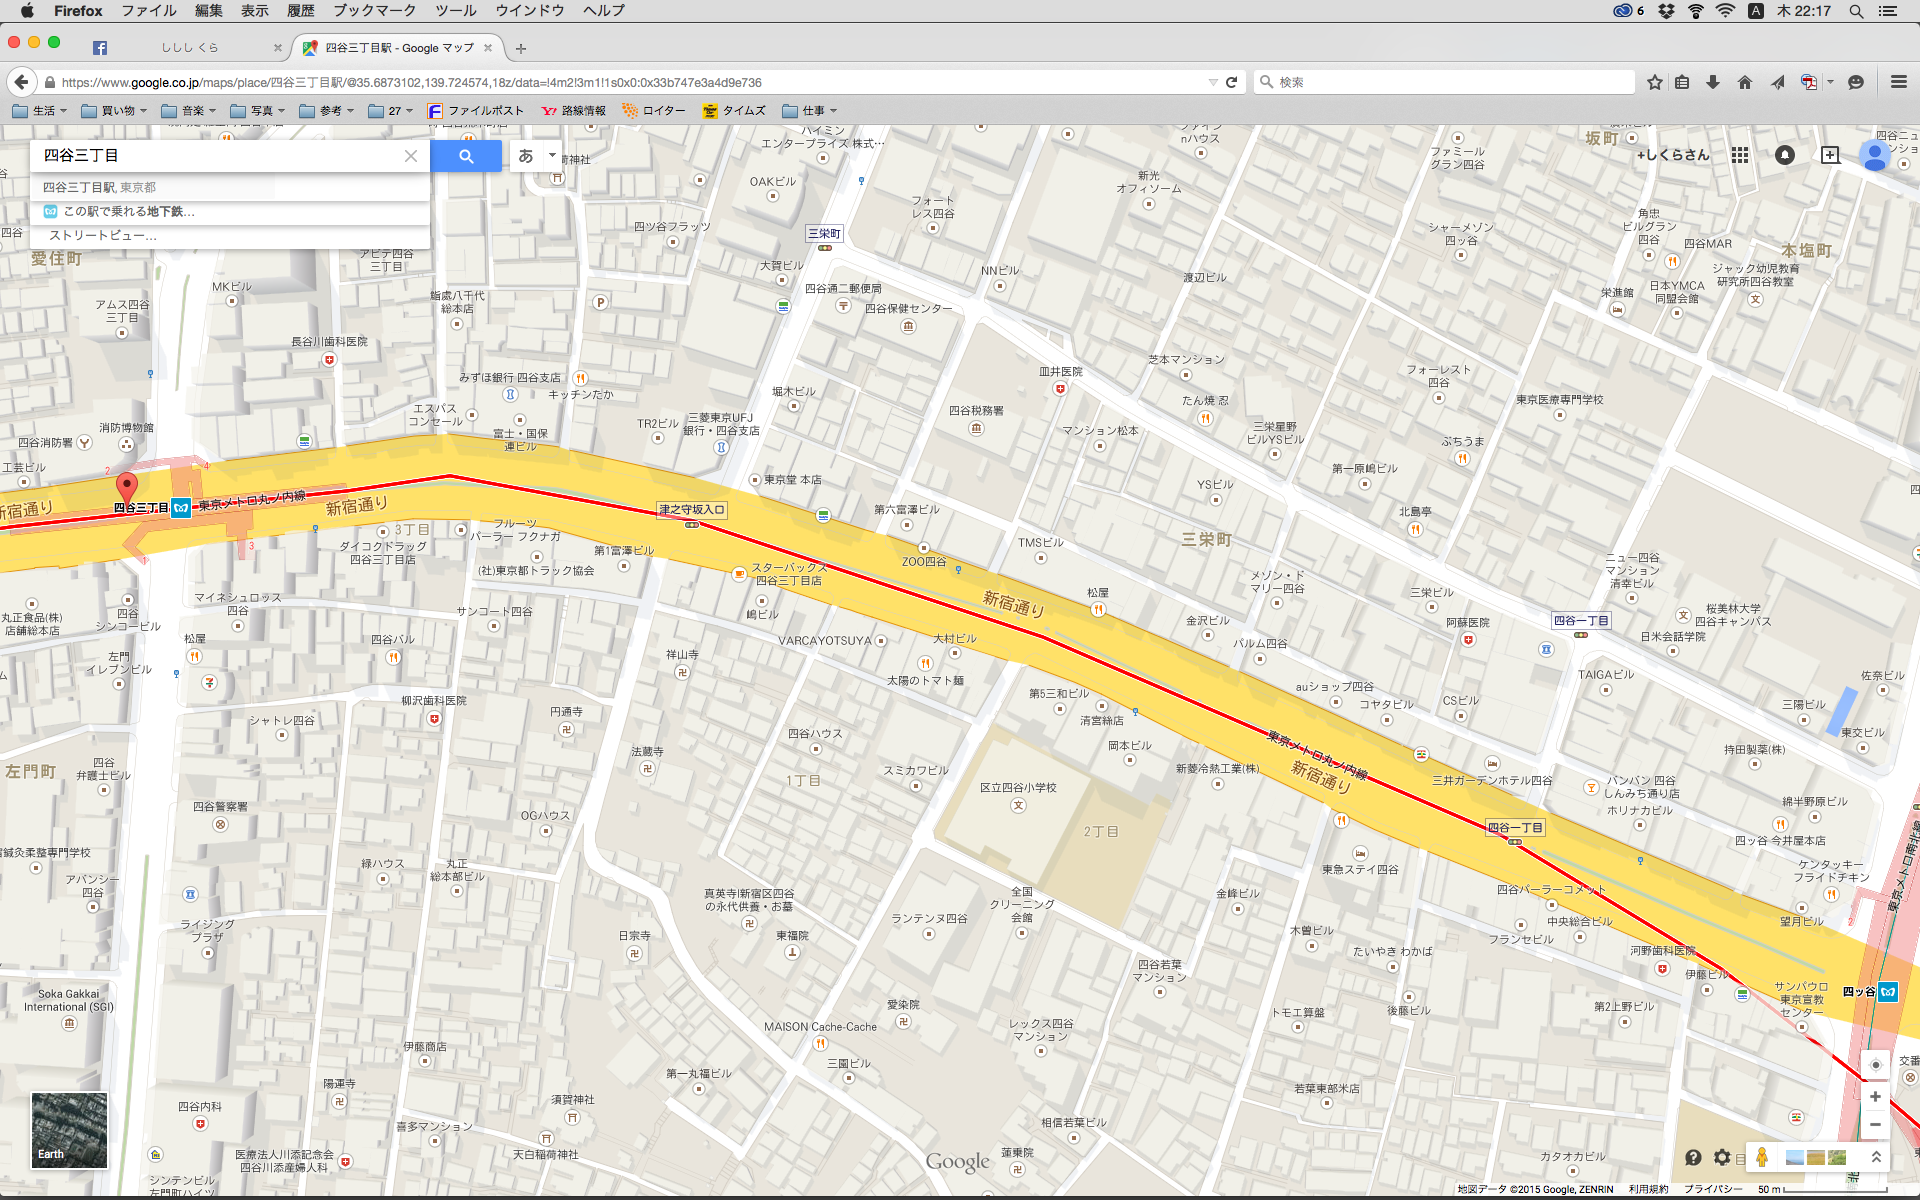The height and width of the screenshot is (1200, 1920).
Task: Expand the imagery panel double chevron
Action: click(x=1876, y=1157)
